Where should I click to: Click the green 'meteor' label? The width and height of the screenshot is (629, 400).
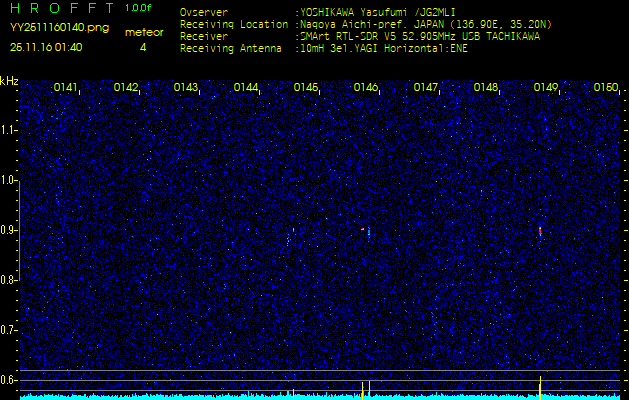[144, 32]
